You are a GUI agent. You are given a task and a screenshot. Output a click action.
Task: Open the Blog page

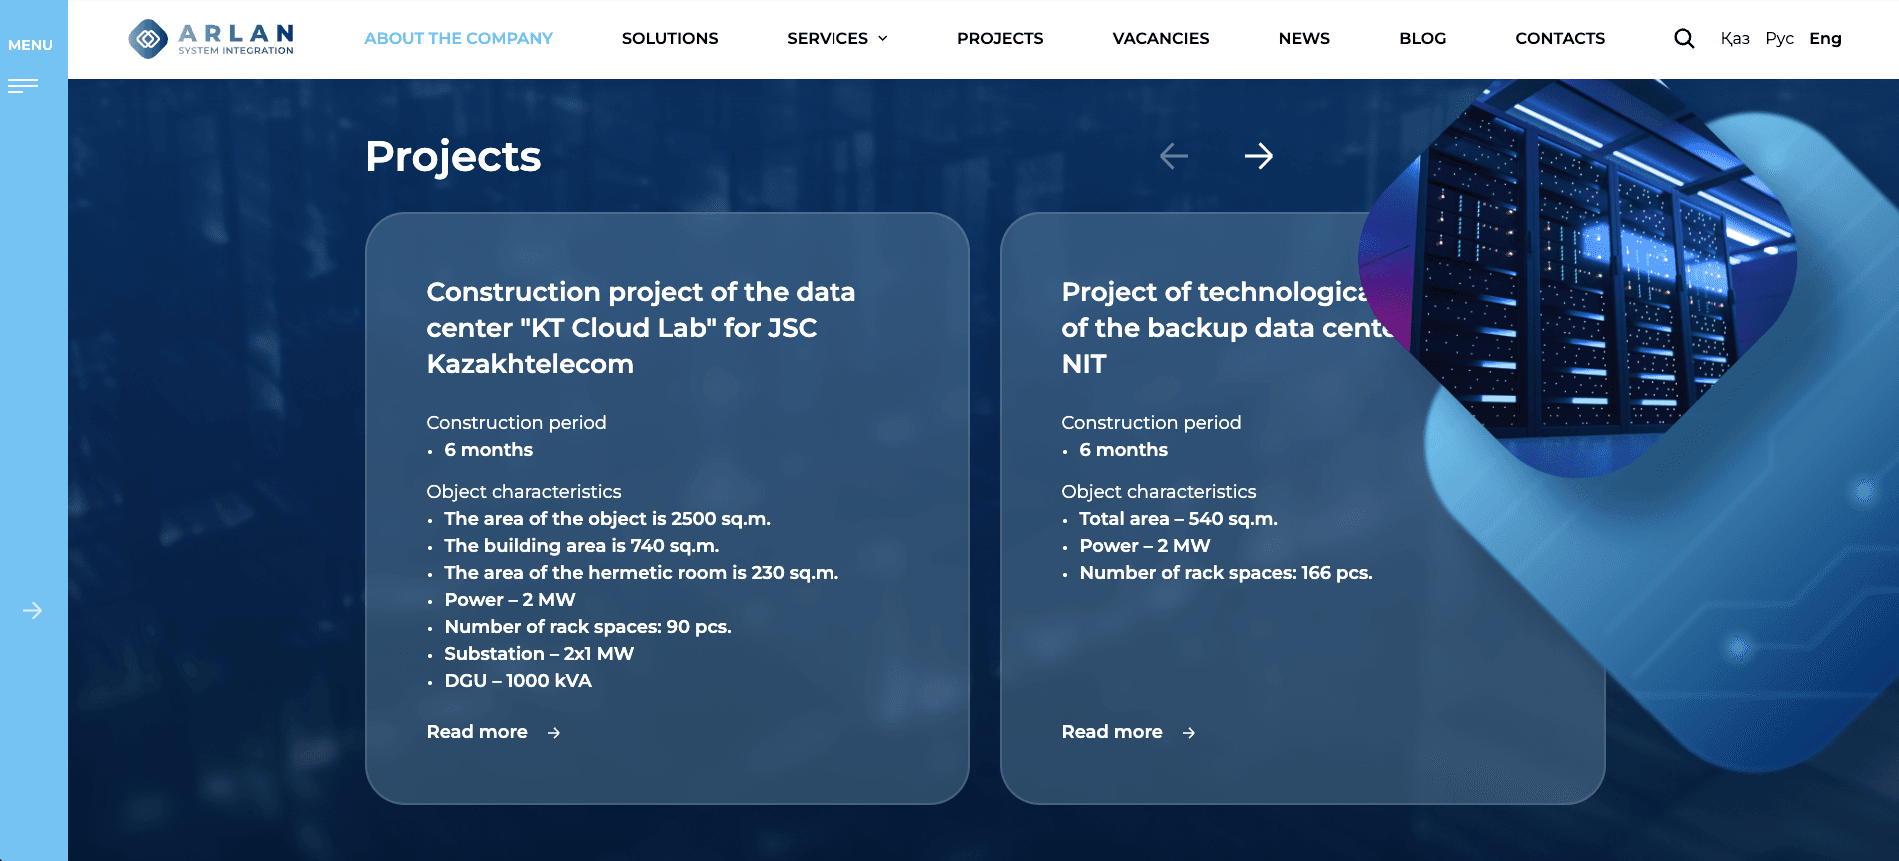point(1423,38)
